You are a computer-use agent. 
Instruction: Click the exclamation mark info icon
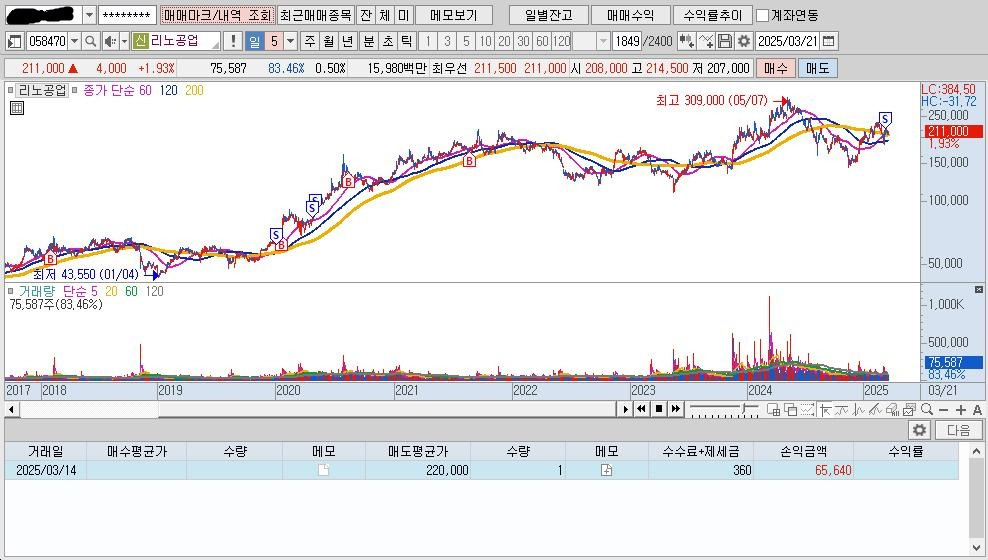tap(233, 41)
